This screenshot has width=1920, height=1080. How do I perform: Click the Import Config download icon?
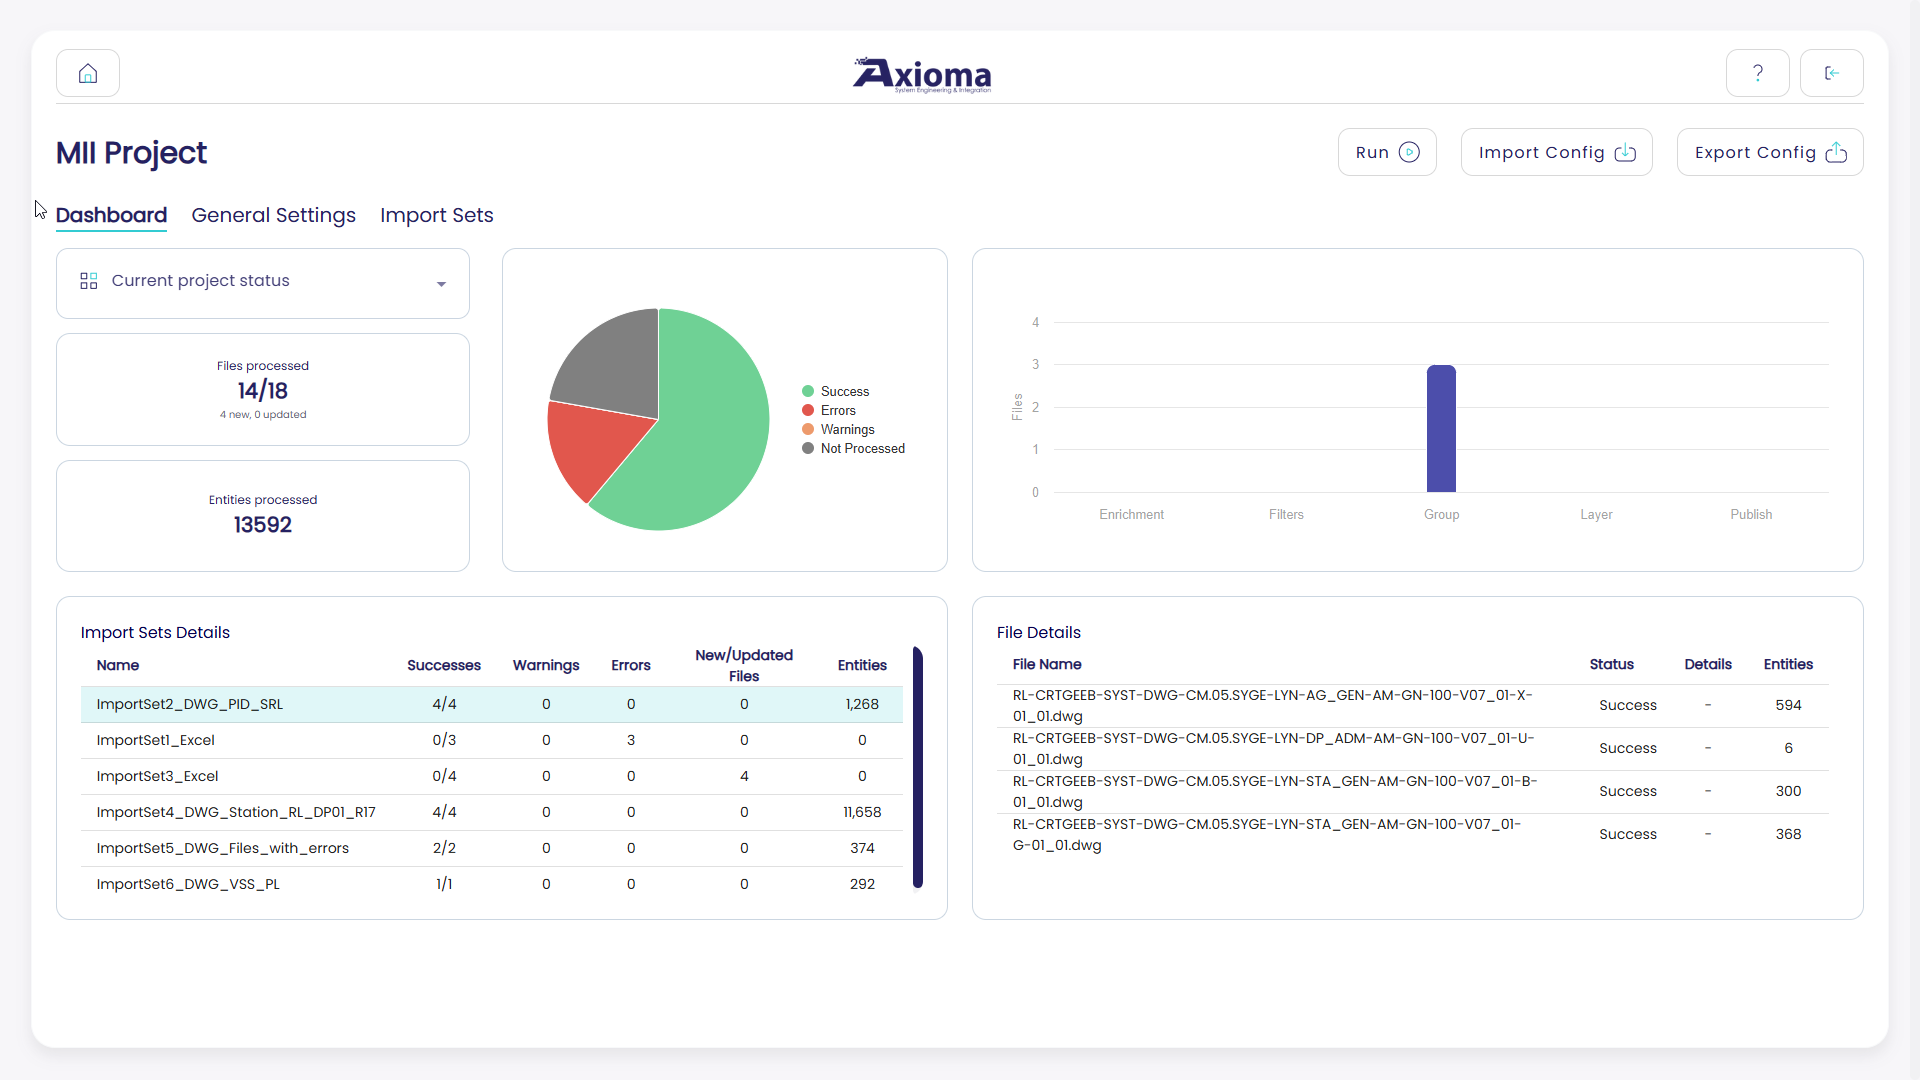click(x=1625, y=152)
